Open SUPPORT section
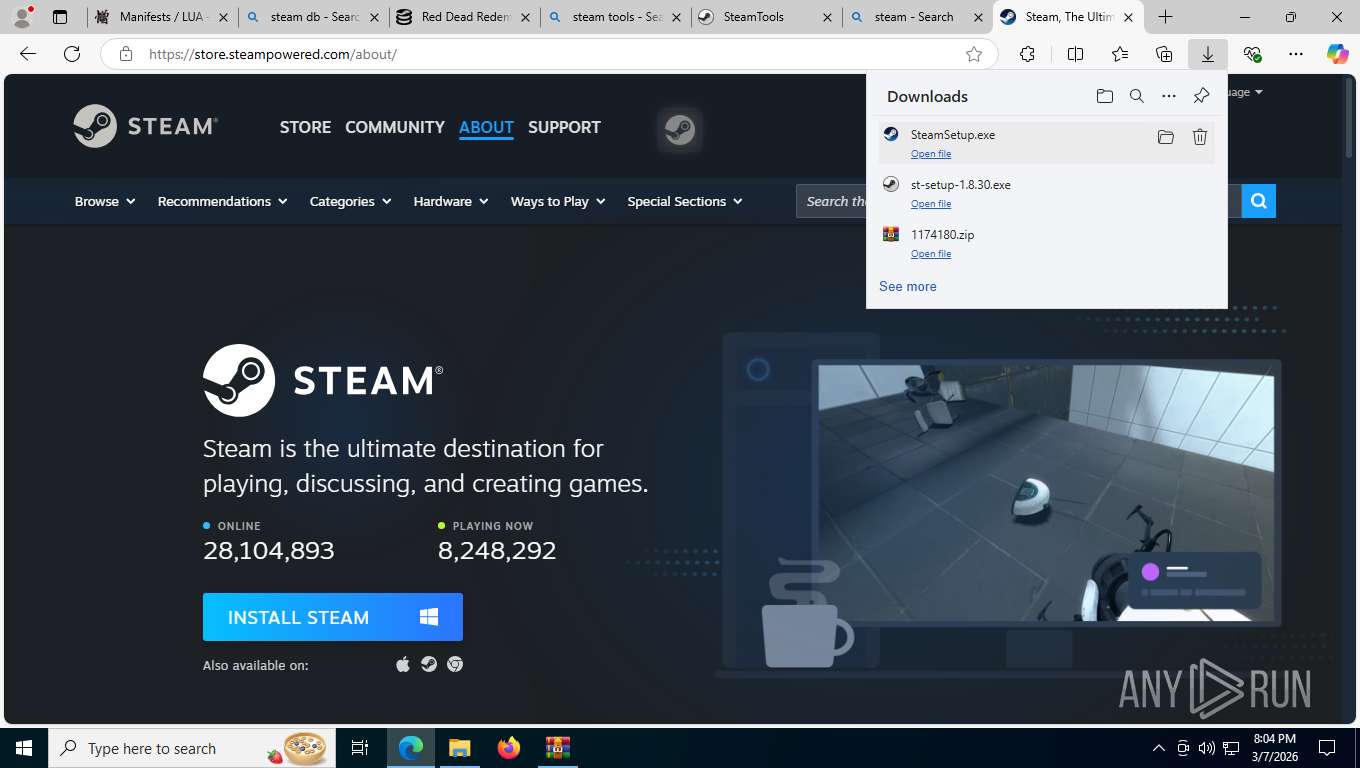 (x=564, y=127)
